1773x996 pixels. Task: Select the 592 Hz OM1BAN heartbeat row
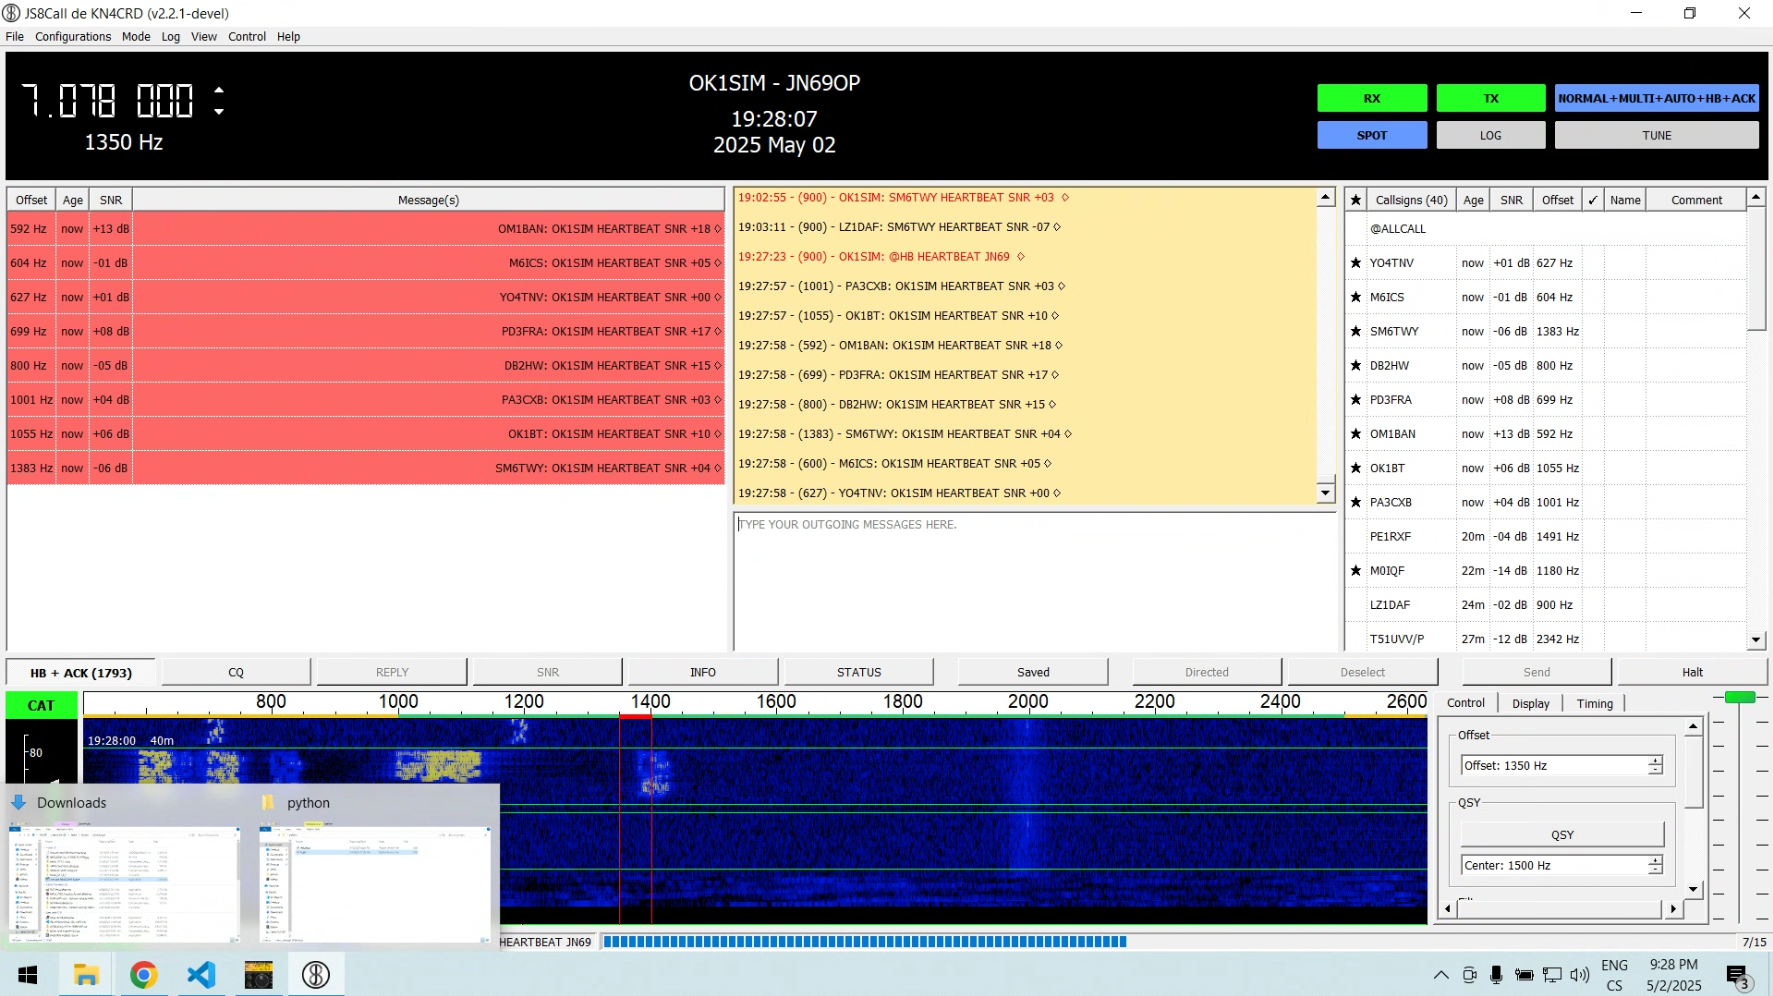[x=365, y=229]
